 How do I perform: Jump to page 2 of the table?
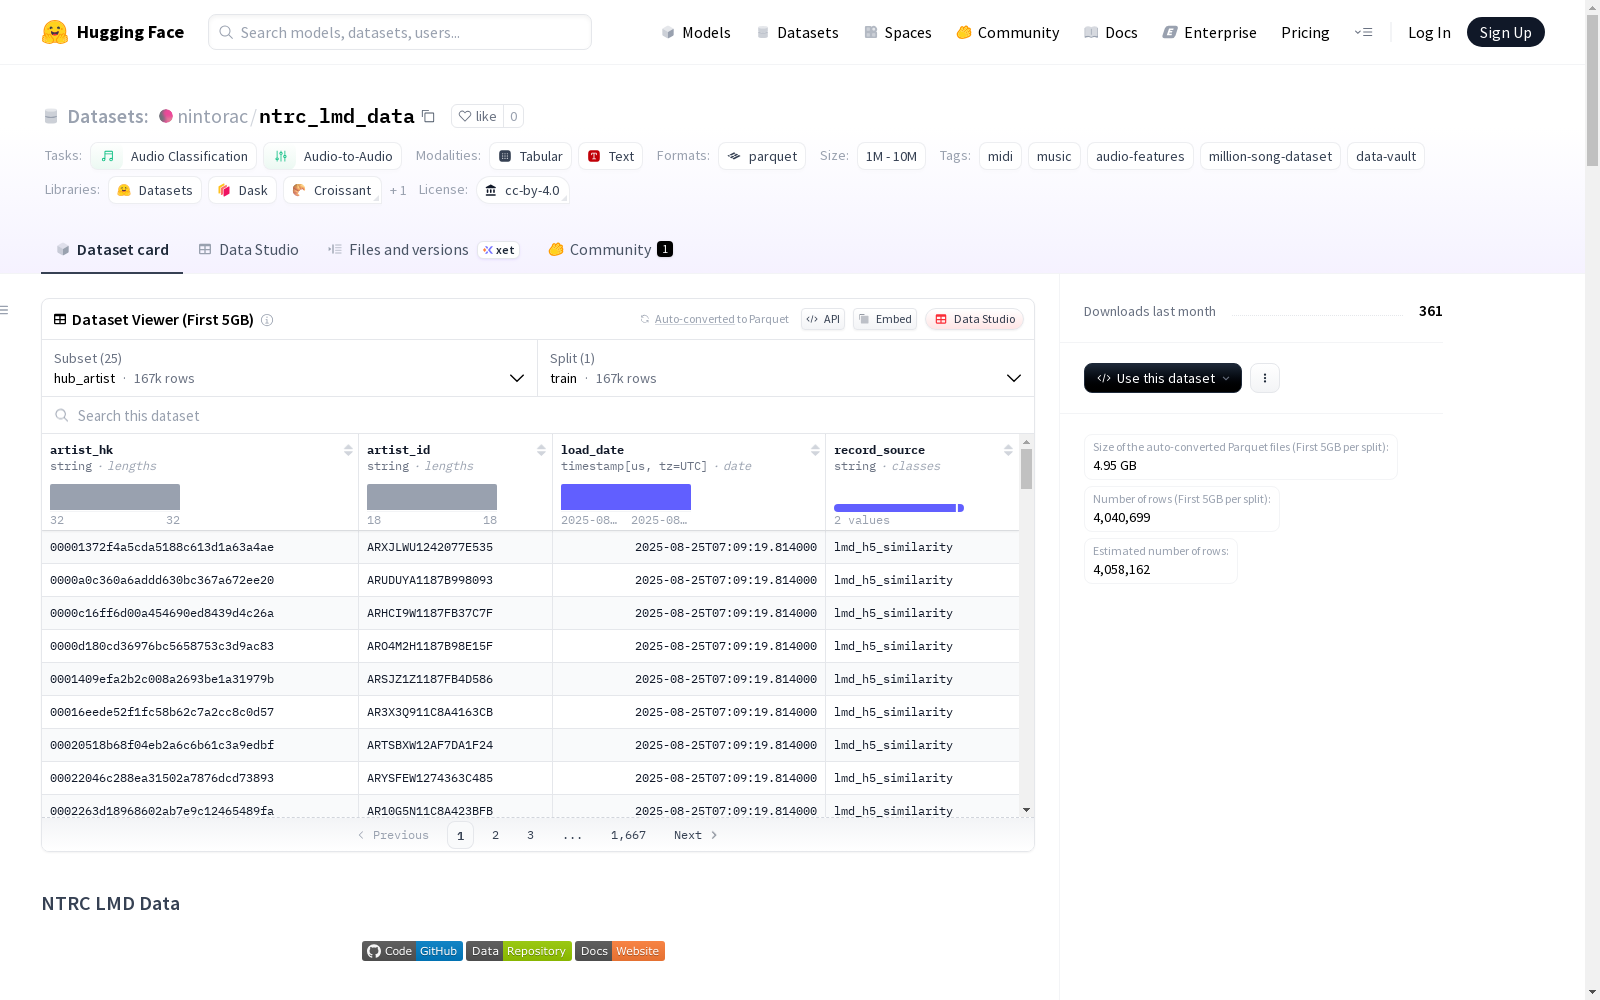coord(495,835)
